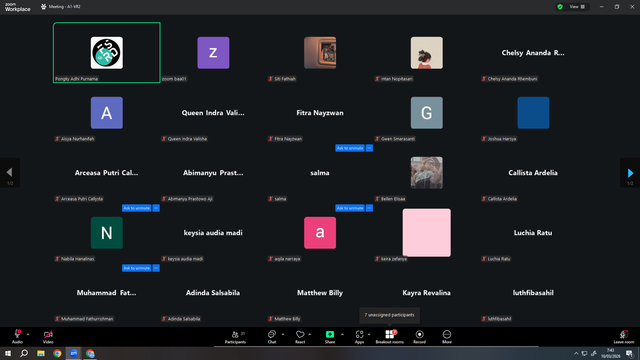Click Siti Fathiah's profile picture
This screenshot has width=640, height=360.
(x=320, y=53)
